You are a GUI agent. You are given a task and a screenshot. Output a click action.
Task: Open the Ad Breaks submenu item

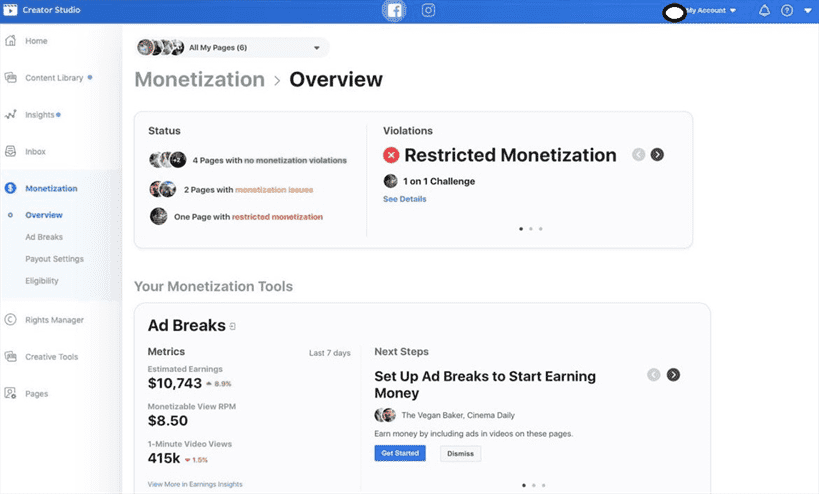(44, 237)
